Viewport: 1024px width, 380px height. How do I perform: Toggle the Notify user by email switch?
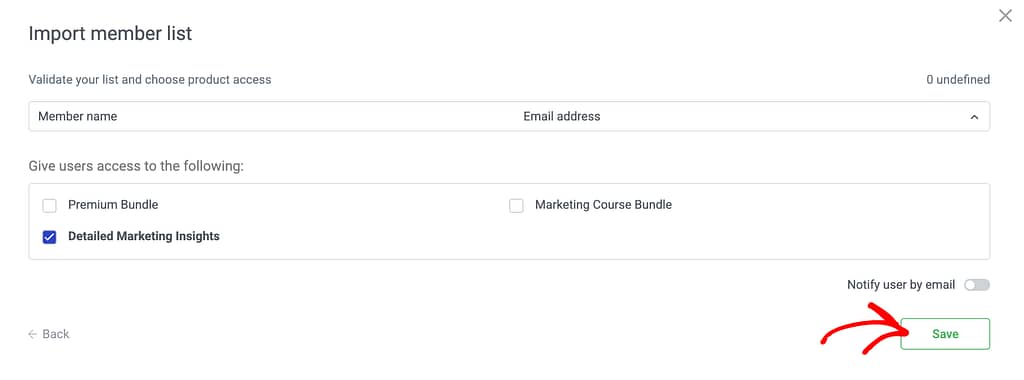point(977,285)
